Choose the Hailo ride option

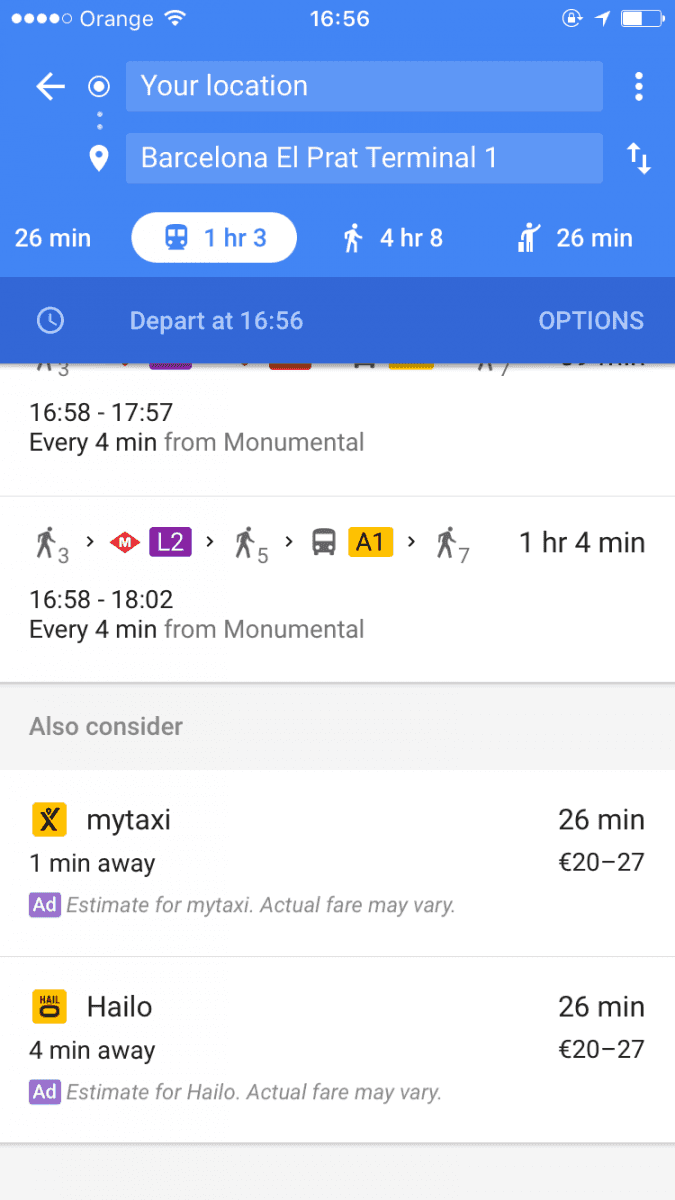point(337,1048)
